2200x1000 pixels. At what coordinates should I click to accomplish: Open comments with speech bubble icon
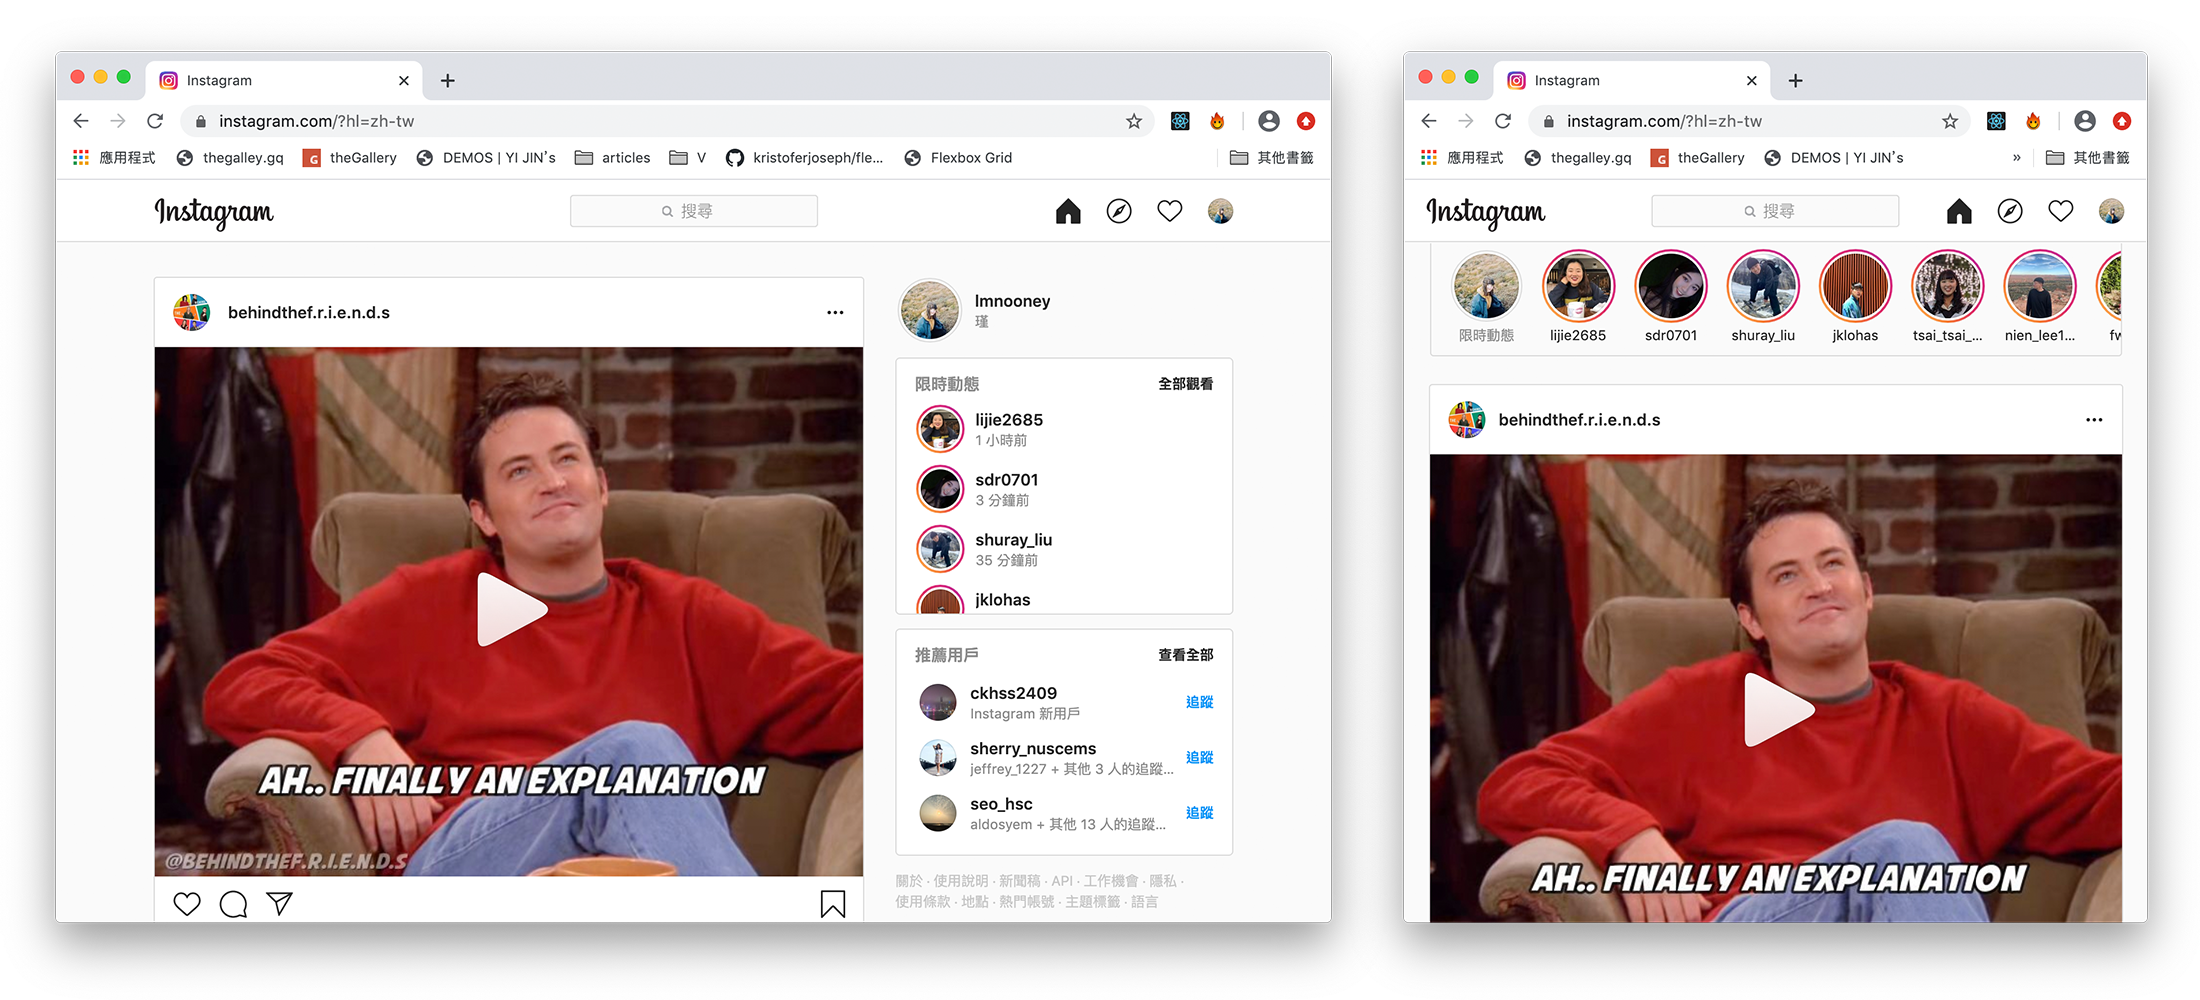click(x=233, y=904)
